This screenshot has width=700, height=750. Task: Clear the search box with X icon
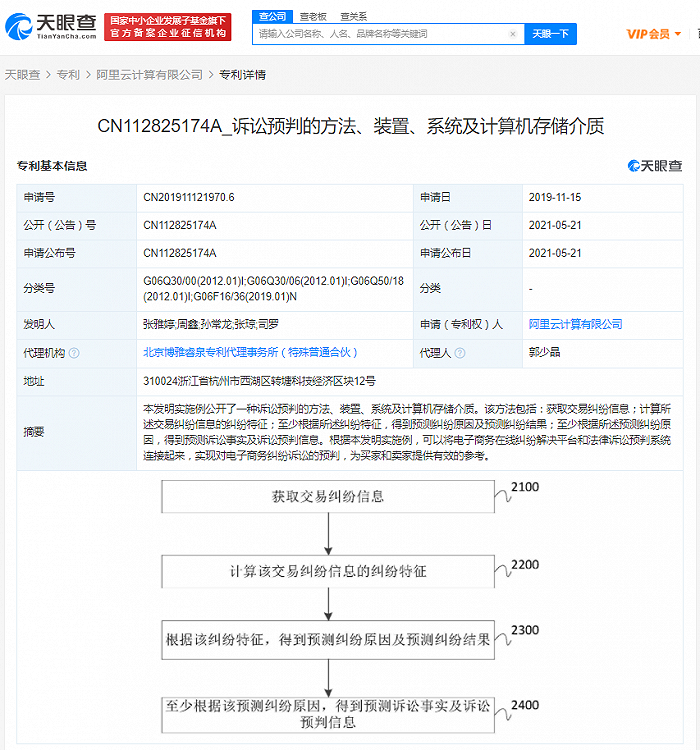pos(512,34)
